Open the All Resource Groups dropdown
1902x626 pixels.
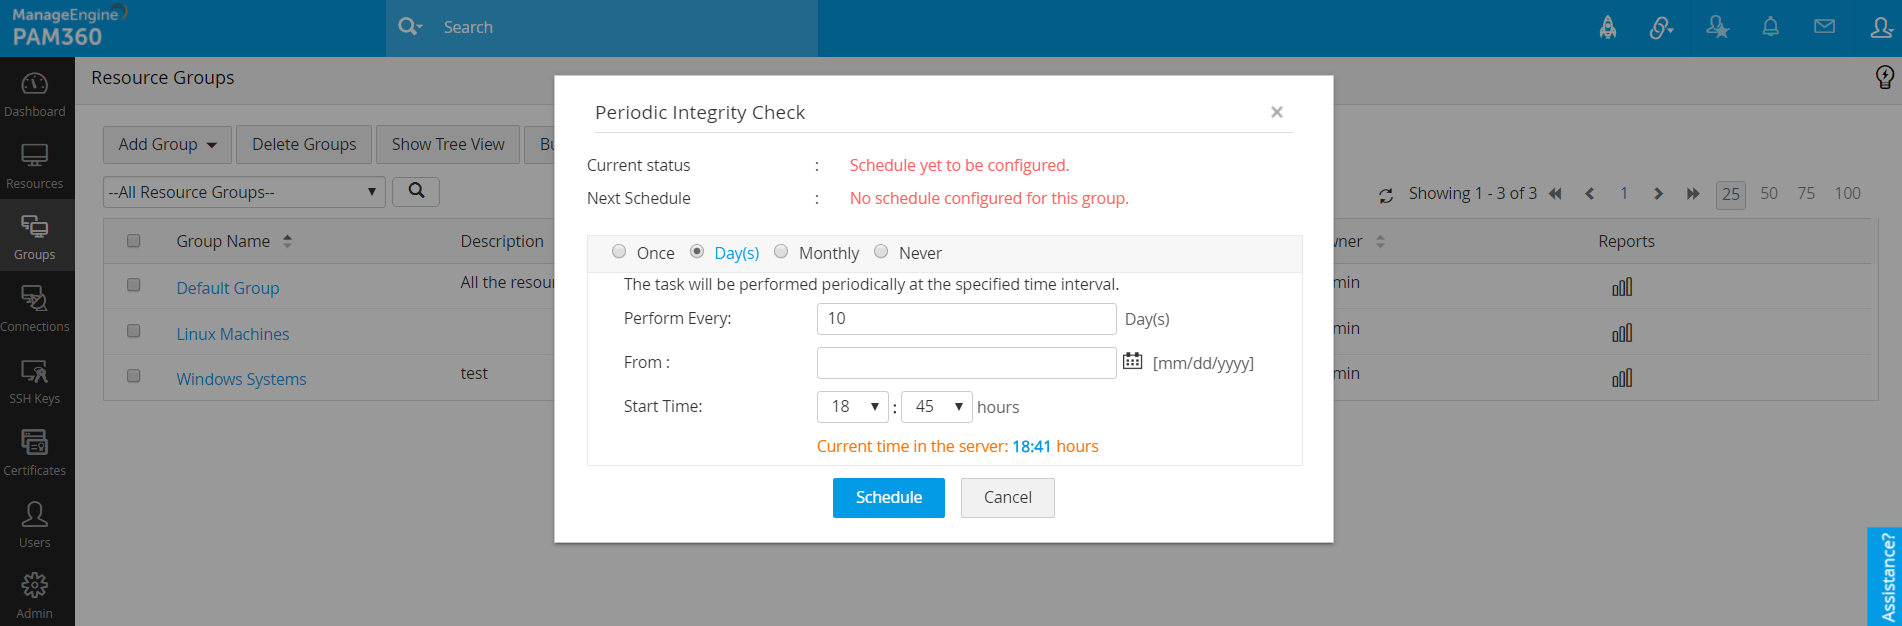coord(244,192)
